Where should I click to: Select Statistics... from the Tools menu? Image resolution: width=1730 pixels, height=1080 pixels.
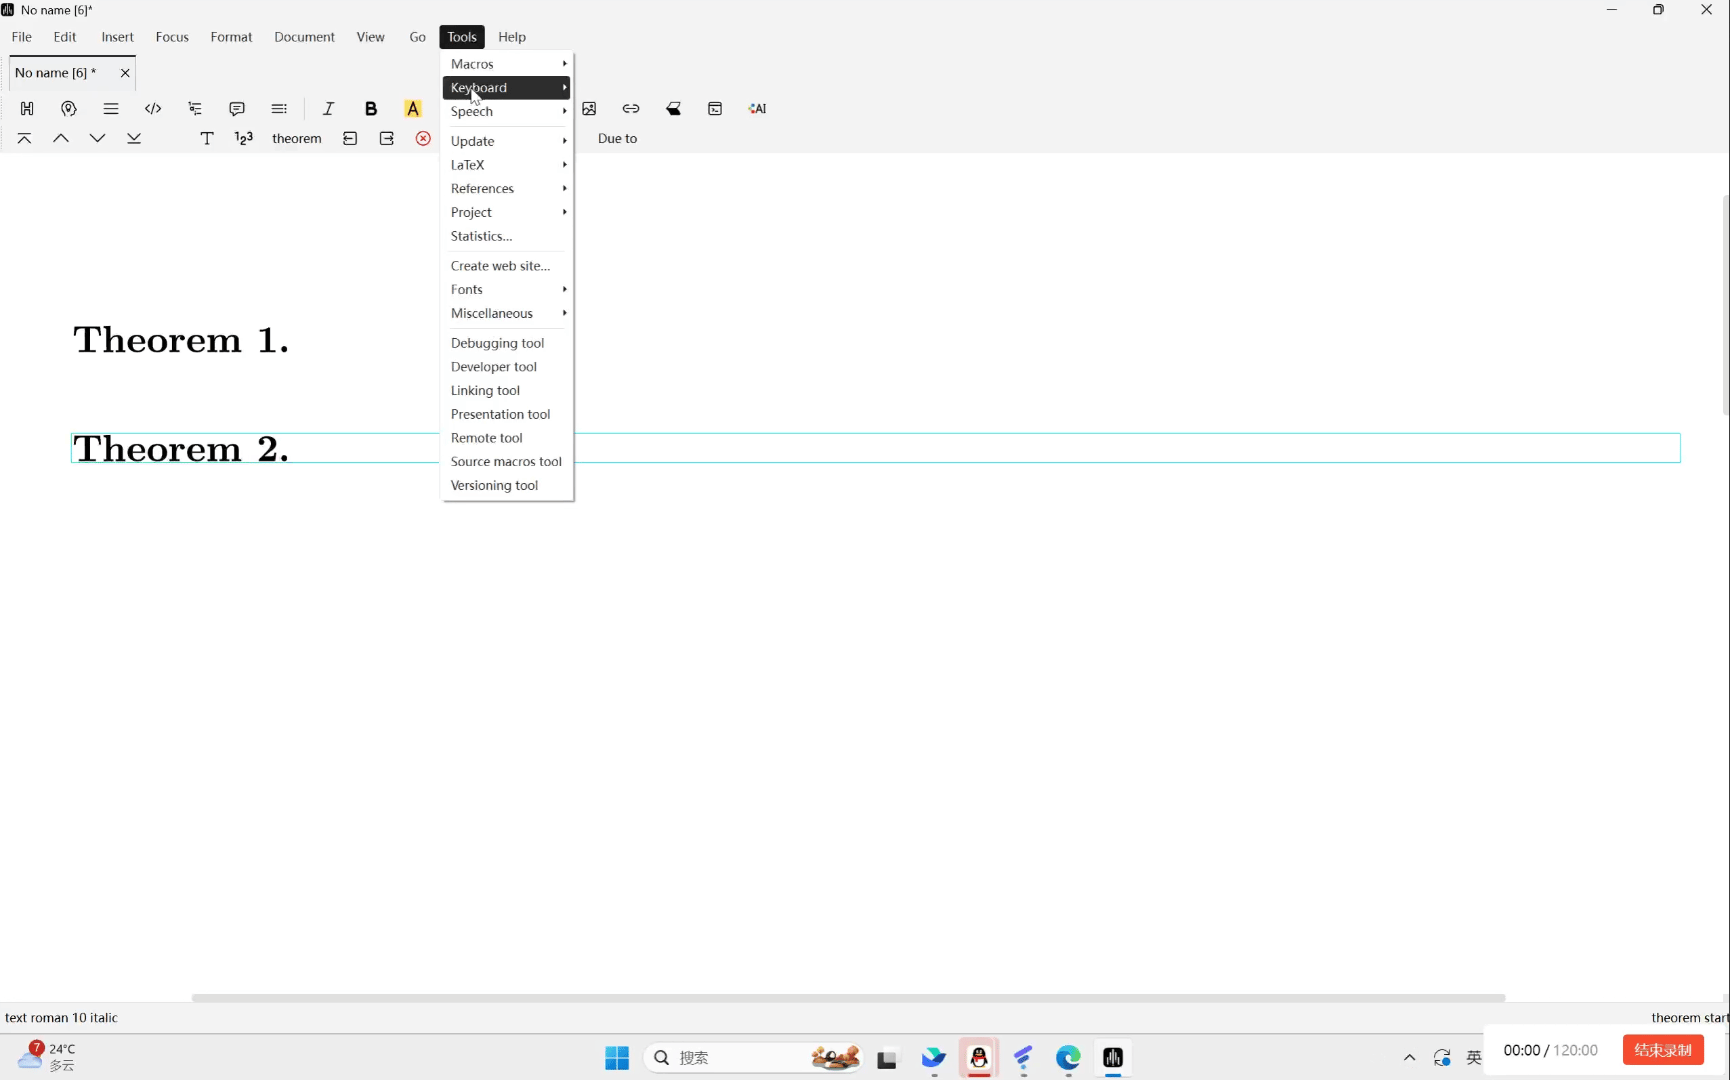[481, 237]
